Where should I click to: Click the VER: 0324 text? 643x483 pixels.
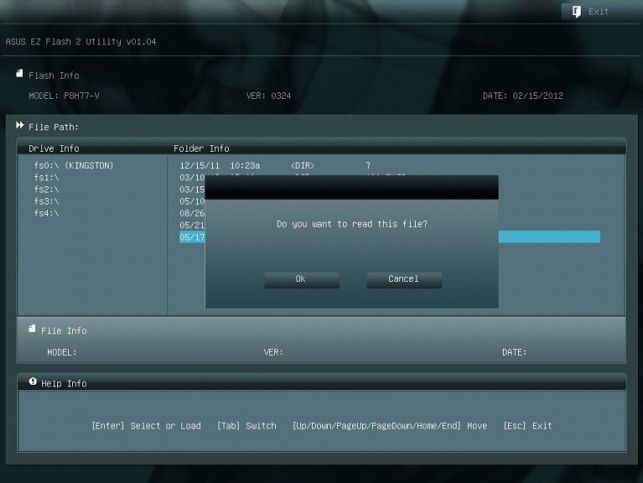point(269,96)
